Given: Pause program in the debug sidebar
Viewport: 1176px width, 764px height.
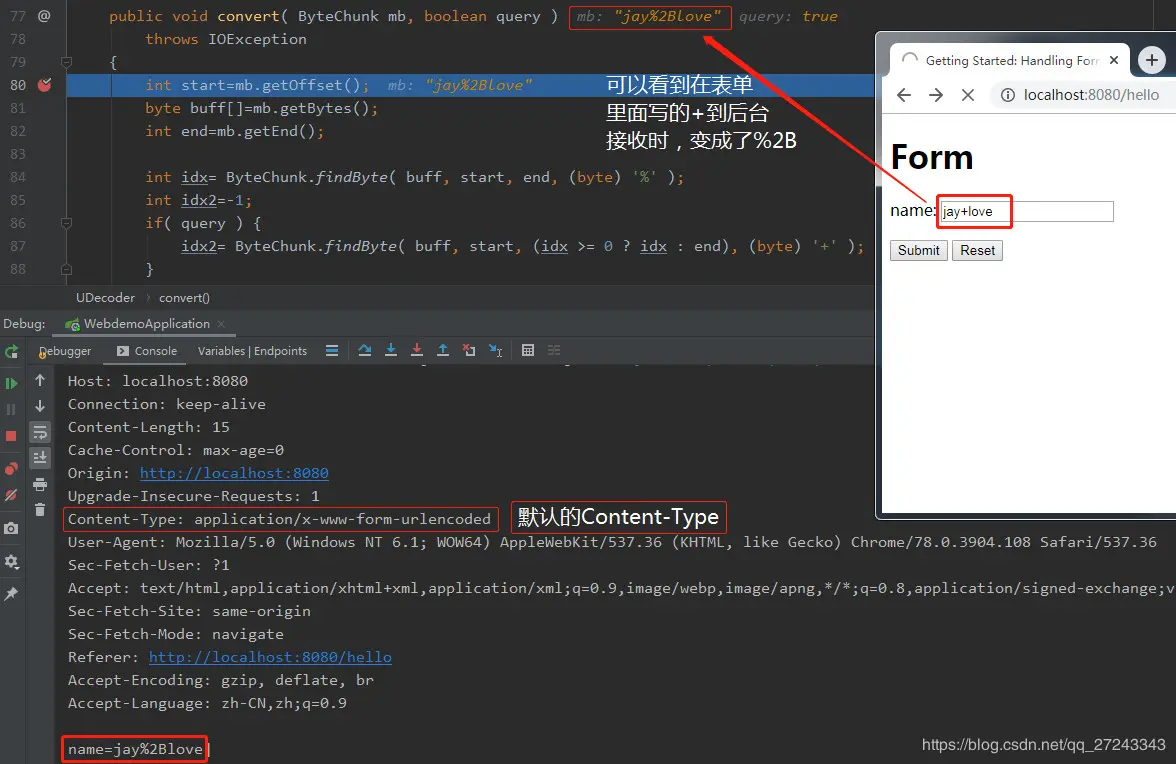Looking at the screenshot, I should tap(11, 409).
